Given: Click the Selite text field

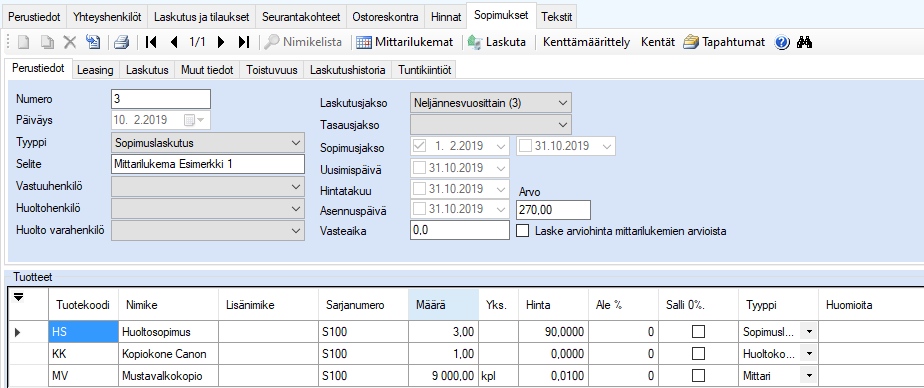Looking at the screenshot, I should click(x=208, y=164).
